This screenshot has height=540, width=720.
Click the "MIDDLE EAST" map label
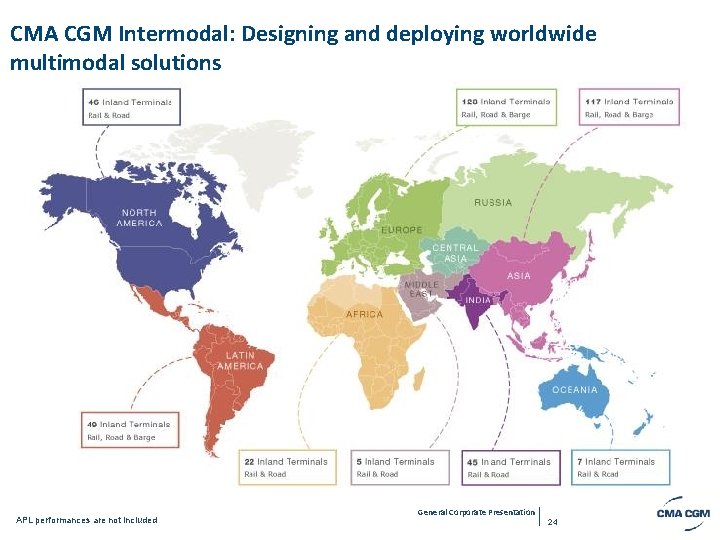pos(421,289)
